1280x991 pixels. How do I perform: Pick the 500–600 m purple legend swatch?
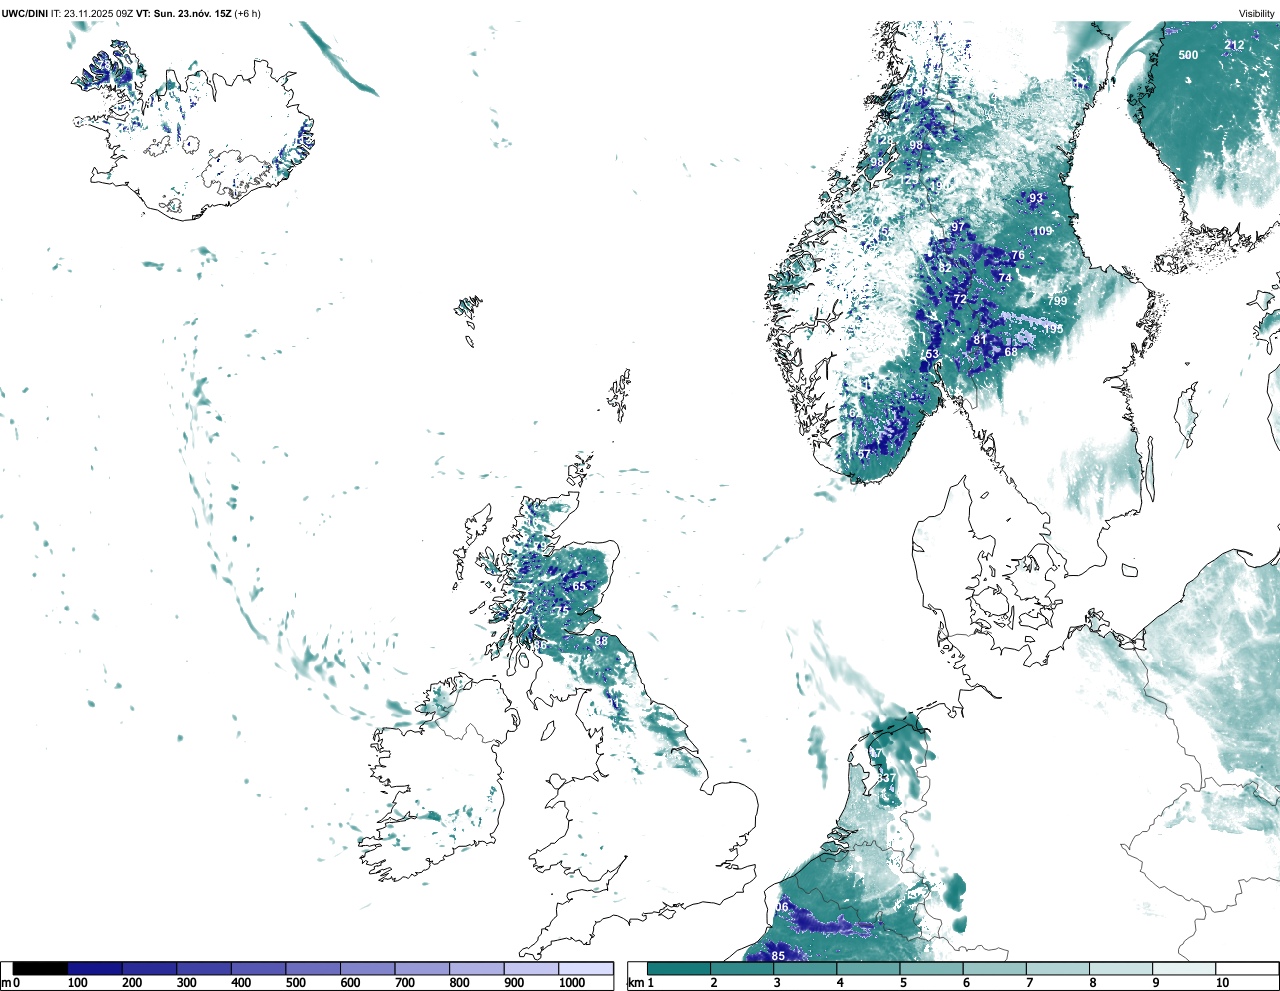point(313,968)
